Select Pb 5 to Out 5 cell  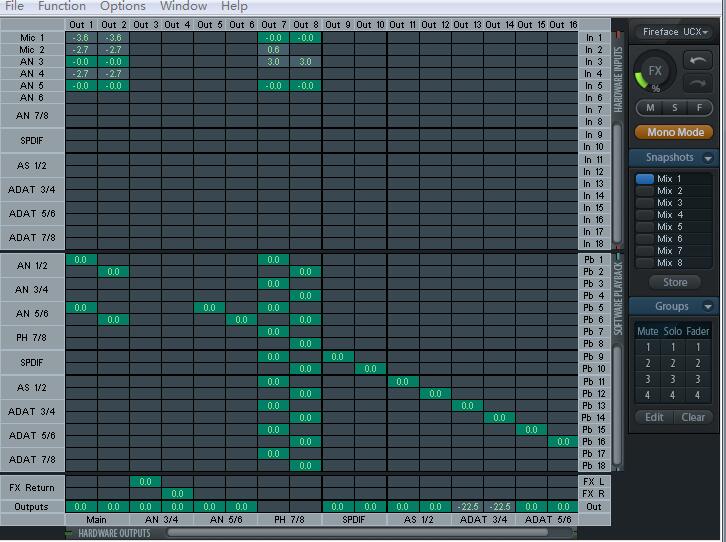[209, 308]
